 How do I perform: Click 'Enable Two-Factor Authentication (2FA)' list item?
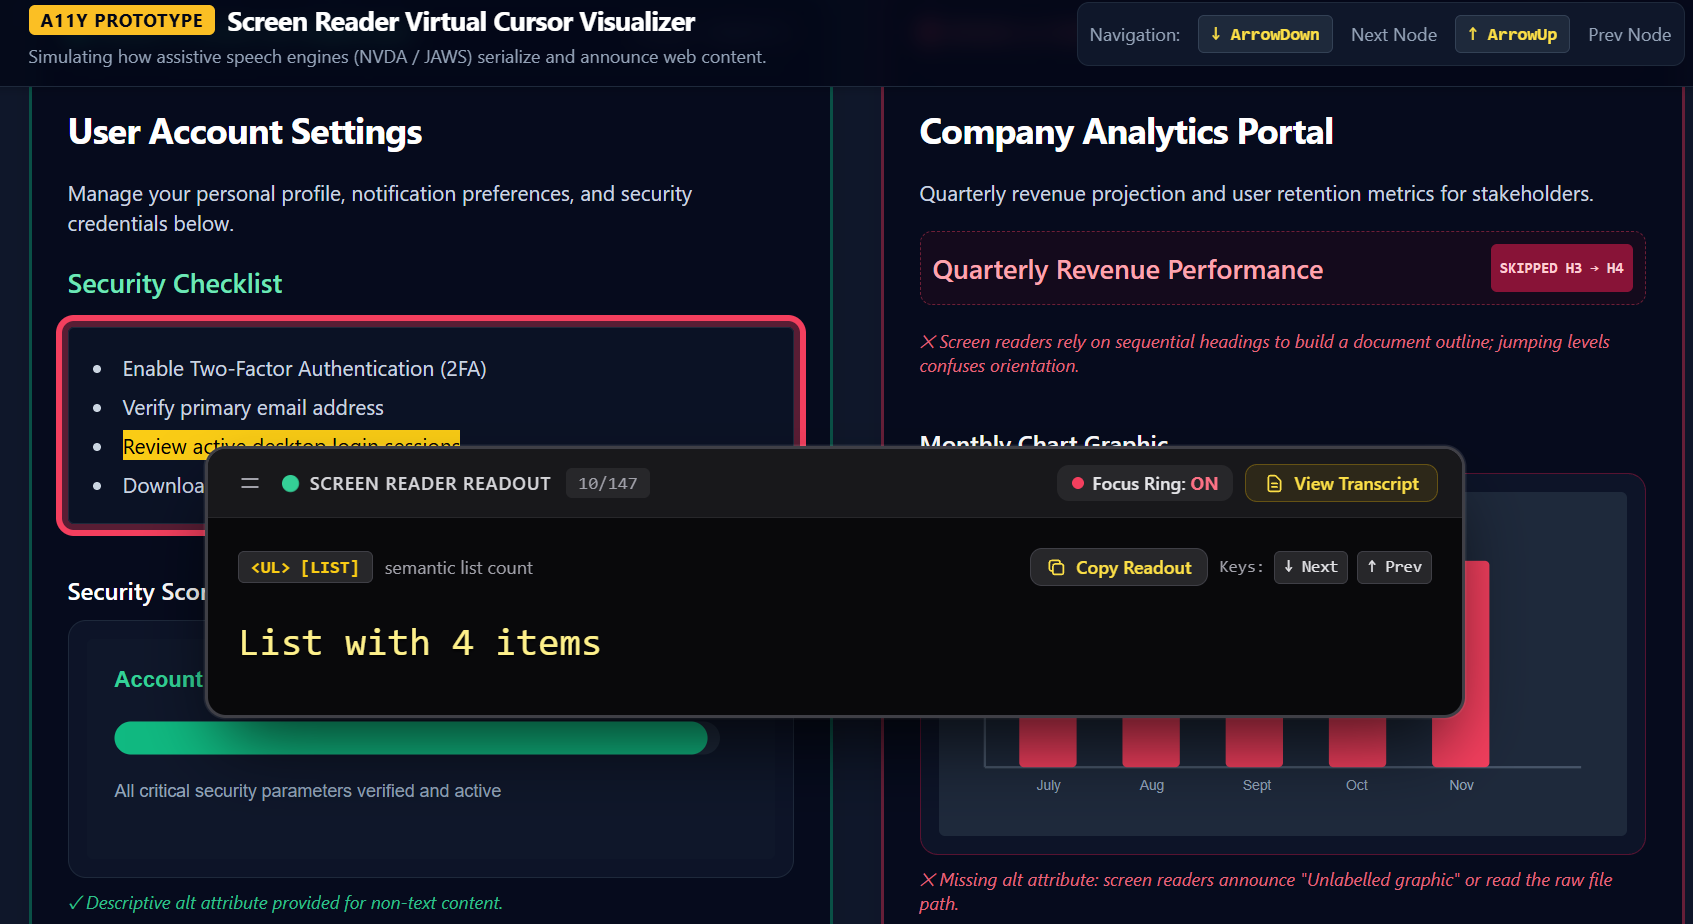(x=304, y=369)
